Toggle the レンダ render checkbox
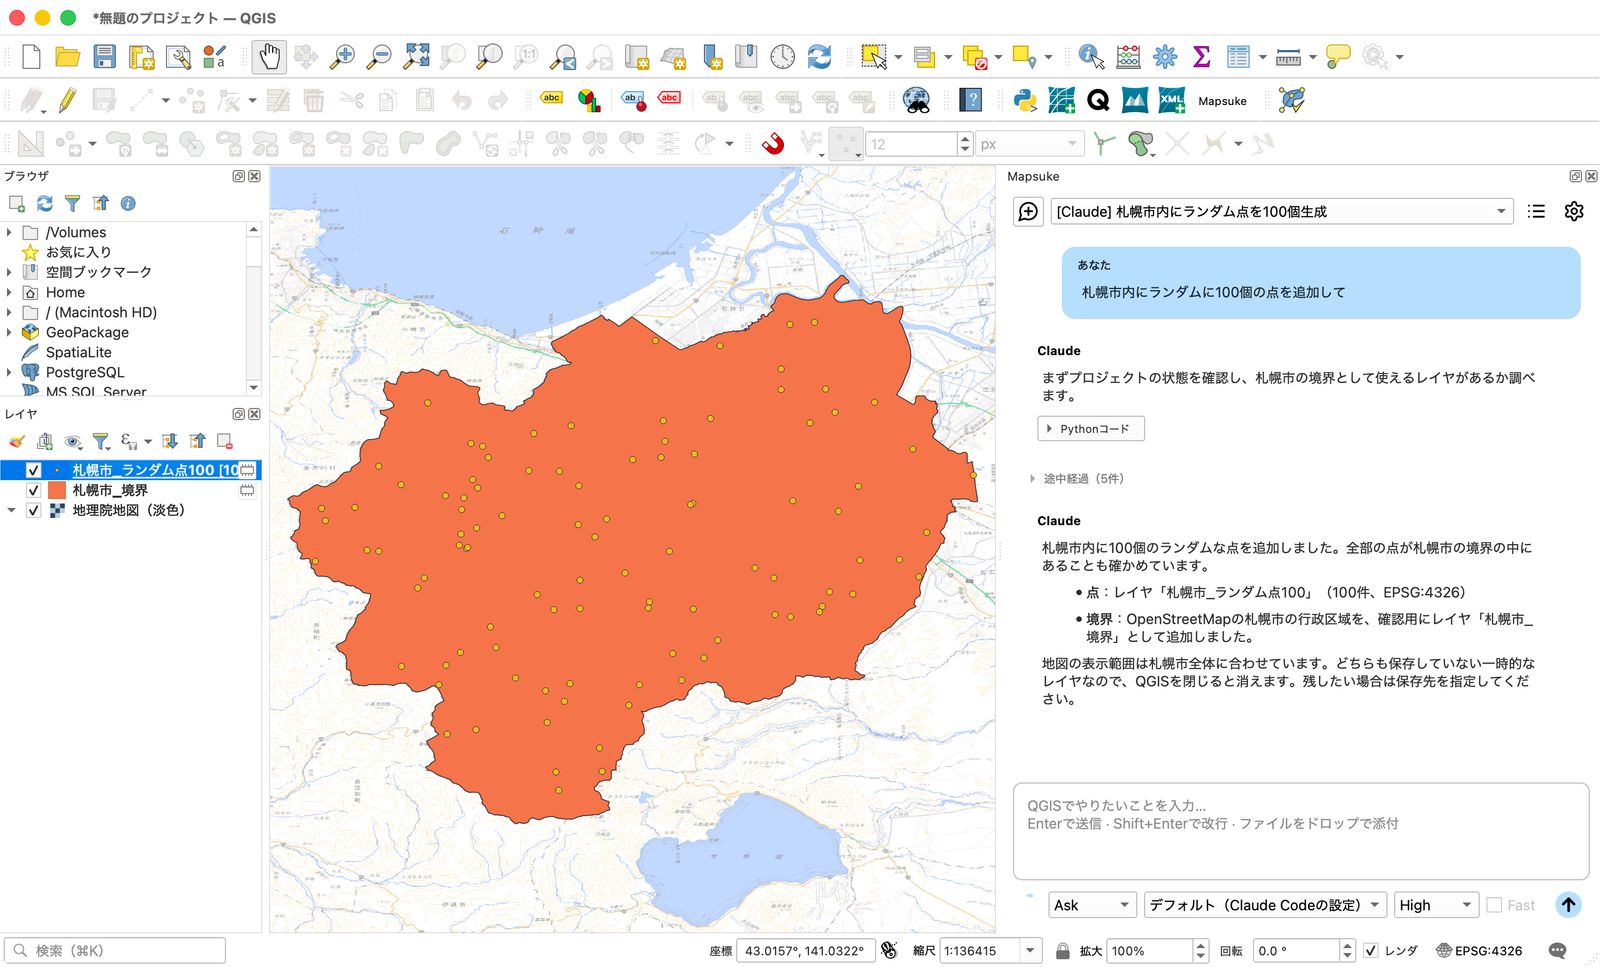This screenshot has height=967, width=1600. tap(1371, 951)
